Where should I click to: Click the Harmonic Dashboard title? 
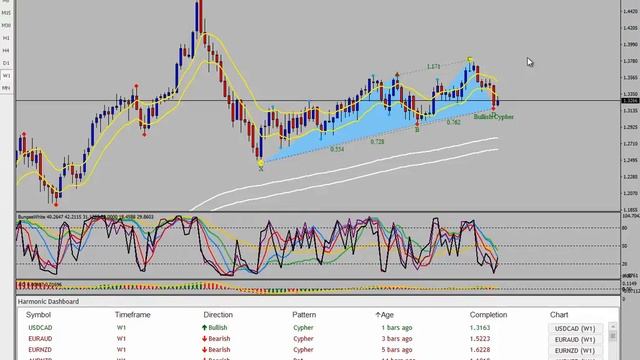tap(49, 302)
